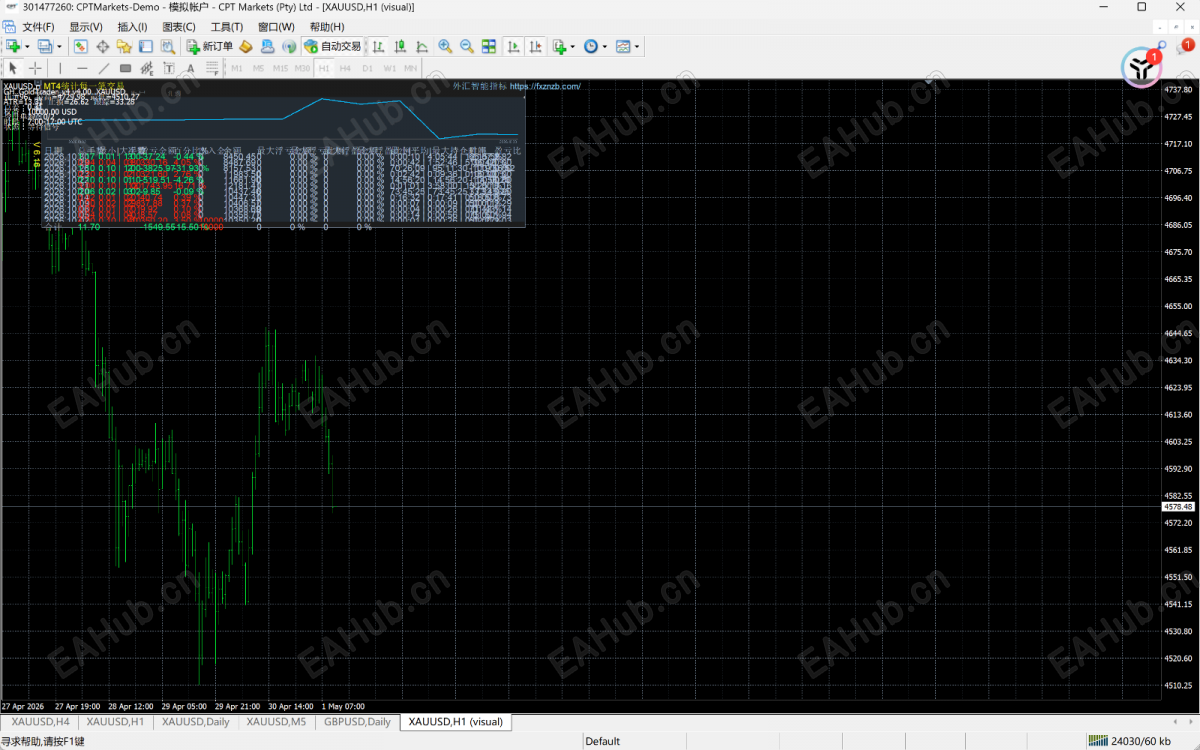Open the 文件(F) menu
The image size is (1200, 750).
tap(38, 27)
